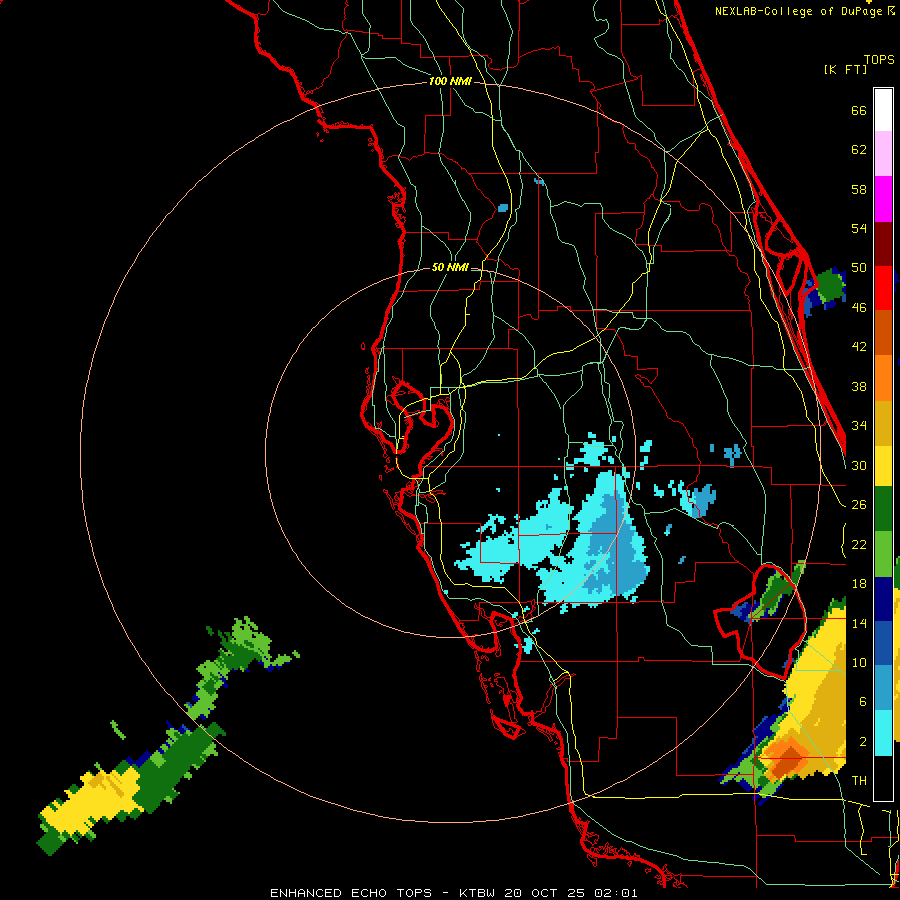Screen dimensions: 900x900
Task: Click the light pink legend swatch
Action: point(883,154)
